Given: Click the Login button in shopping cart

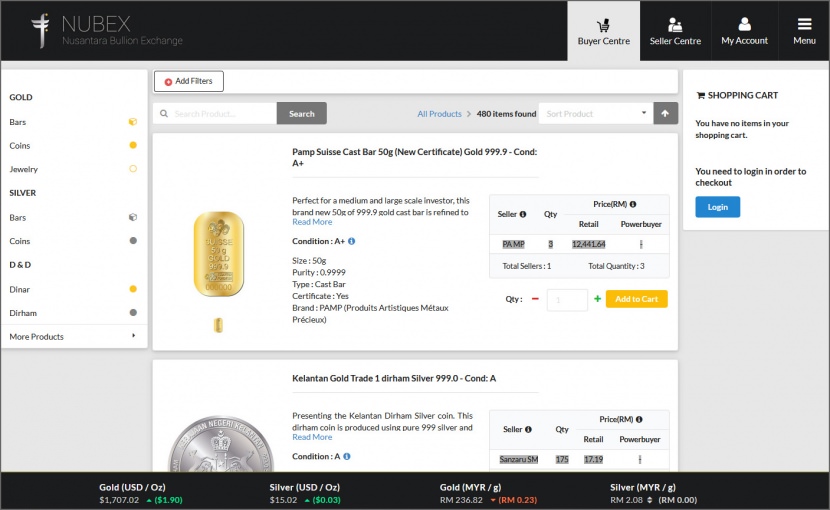Looking at the screenshot, I should [x=718, y=207].
